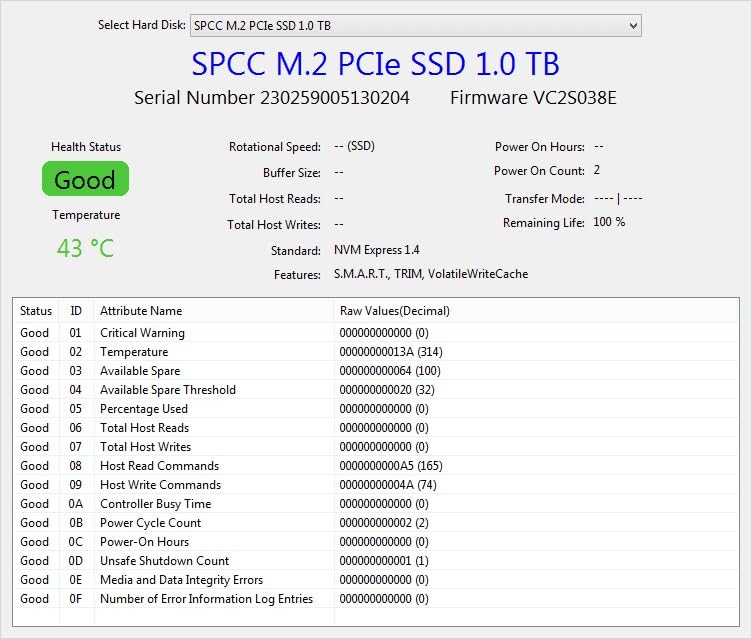Image resolution: width=752 pixels, height=639 pixels.
Task: Select the Unsafe Shutdown Count row
Action: pyautogui.click(x=376, y=561)
